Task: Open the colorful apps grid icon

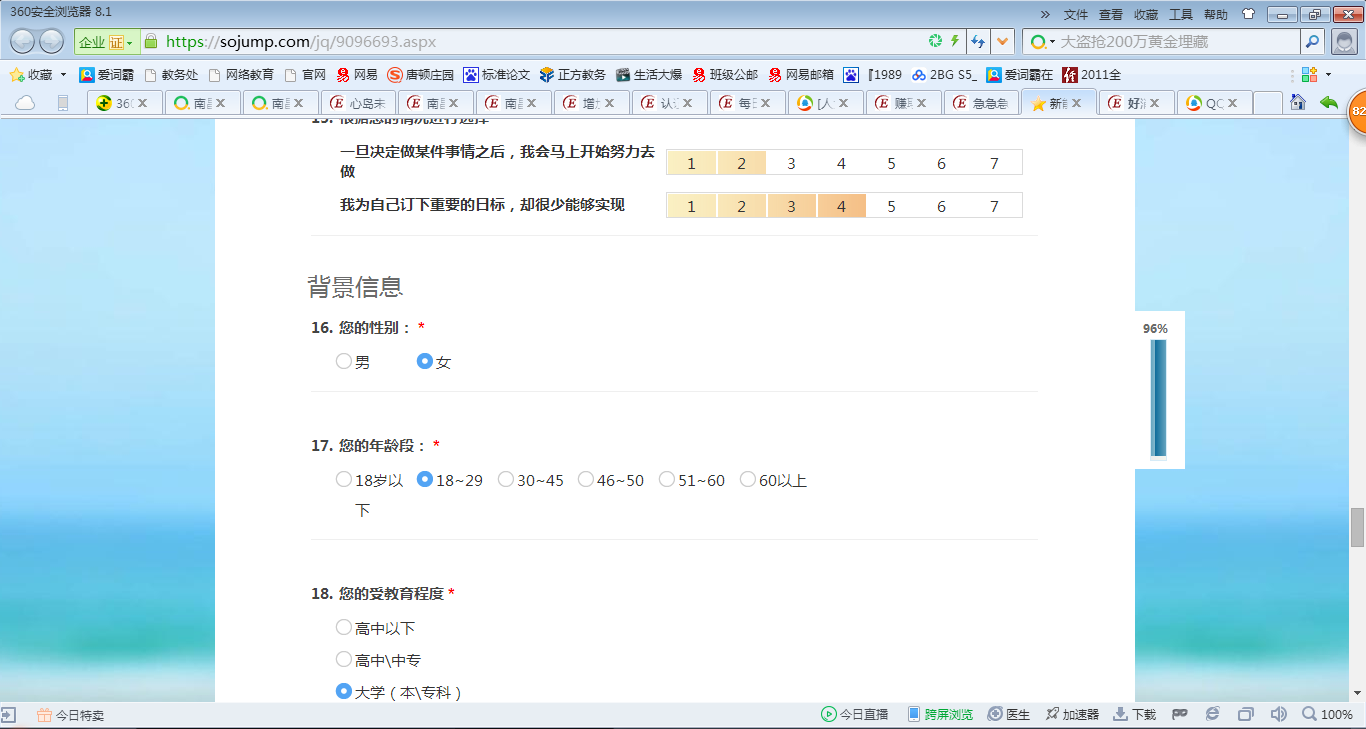Action: click(x=1309, y=74)
